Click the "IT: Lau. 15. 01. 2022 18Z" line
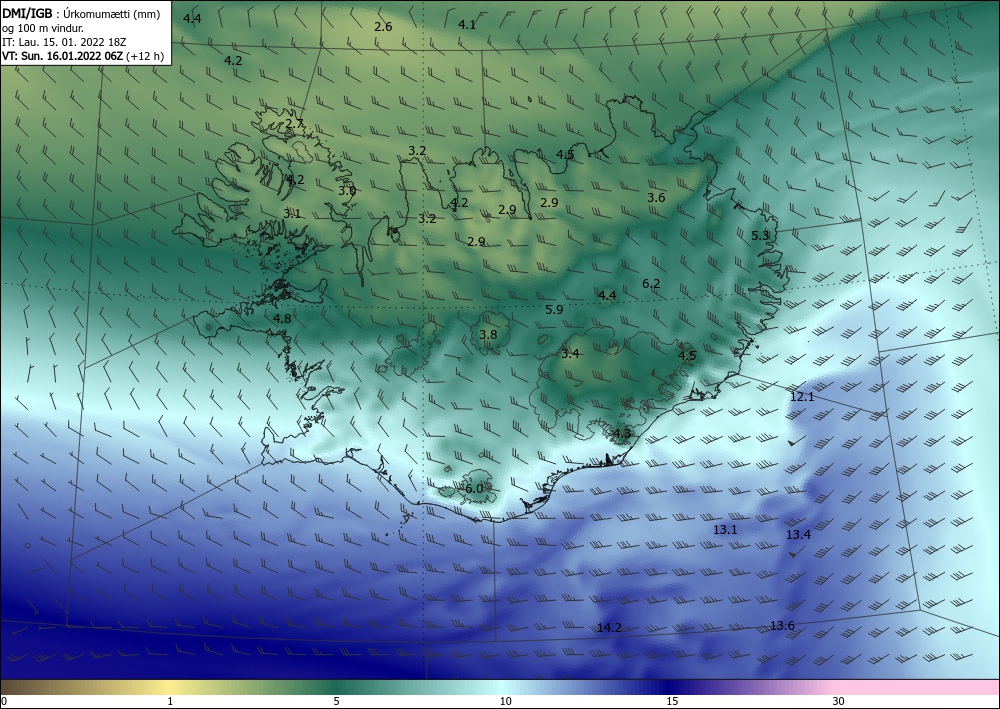 point(64,42)
